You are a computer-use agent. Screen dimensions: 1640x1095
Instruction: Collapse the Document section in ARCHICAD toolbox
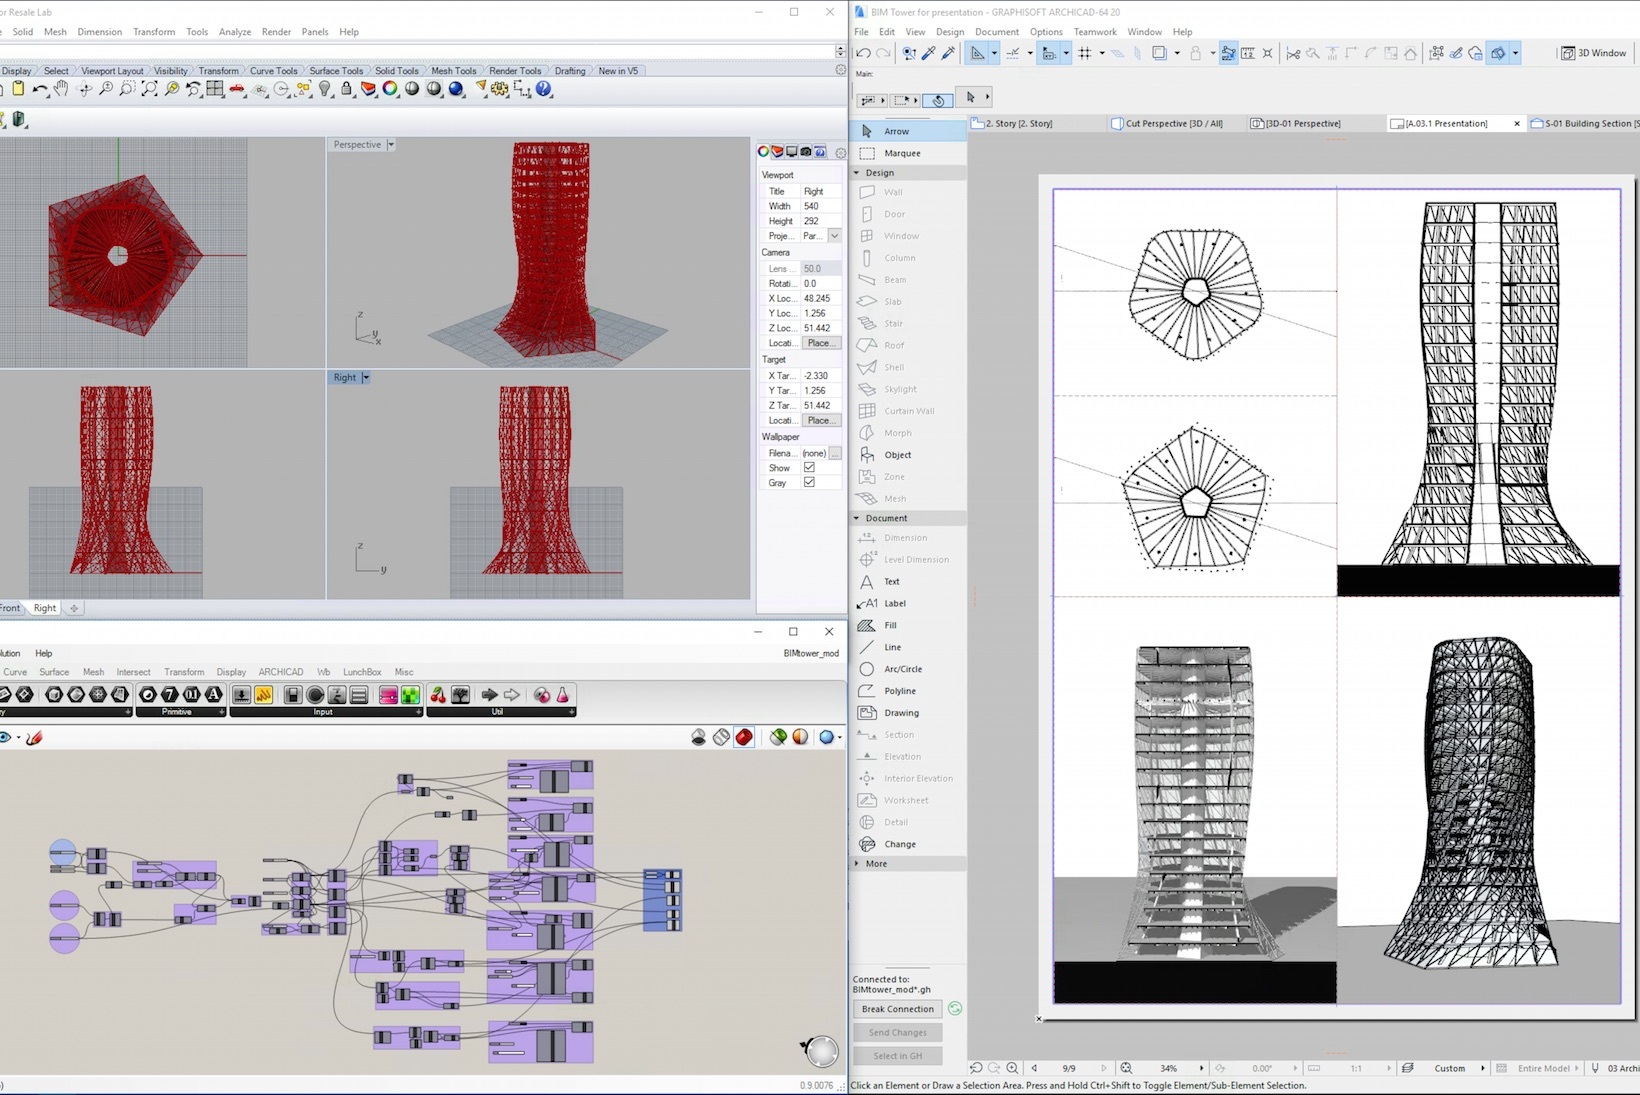(x=857, y=518)
